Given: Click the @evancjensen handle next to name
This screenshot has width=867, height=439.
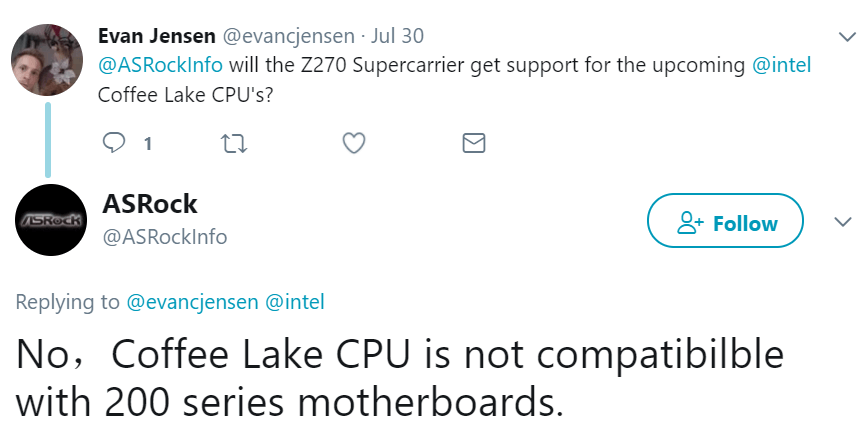Looking at the screenshot, I should coord(288,36).
